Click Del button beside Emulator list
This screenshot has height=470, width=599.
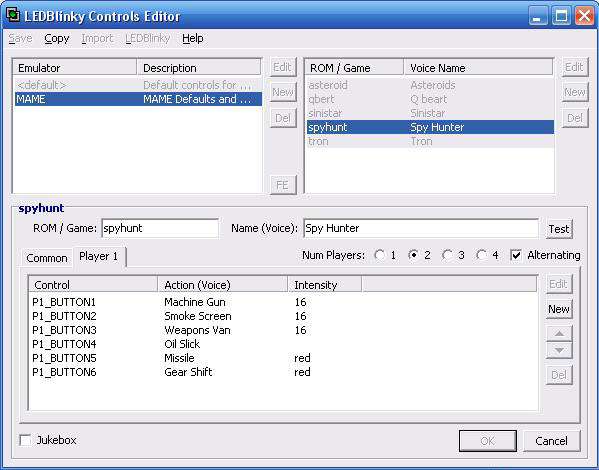(283, 118)
